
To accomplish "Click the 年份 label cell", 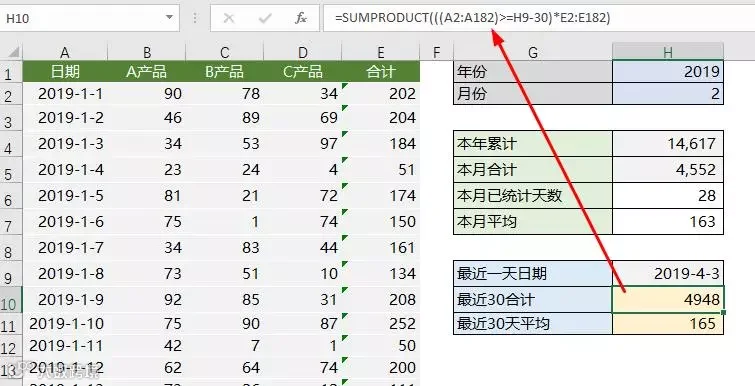I will click(x=533, y=72).
